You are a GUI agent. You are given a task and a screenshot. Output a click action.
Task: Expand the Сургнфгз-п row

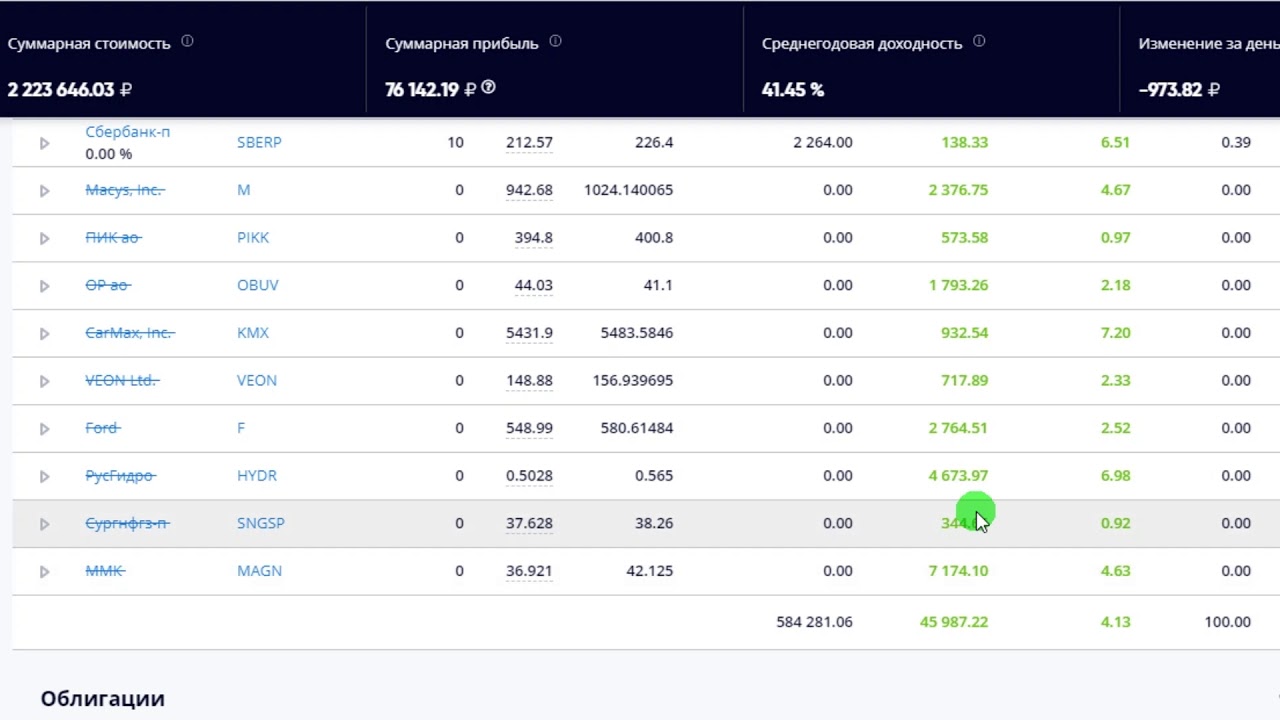[44, 524]
